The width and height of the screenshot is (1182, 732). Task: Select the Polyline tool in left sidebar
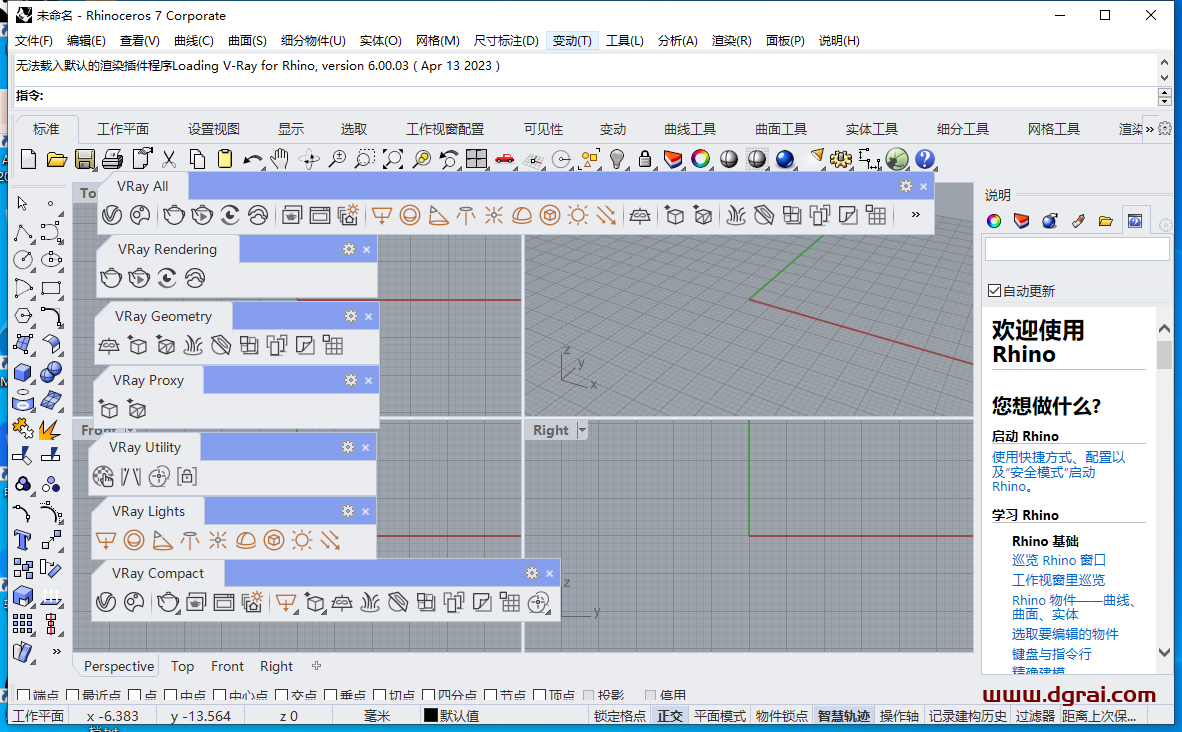[23, 232]
